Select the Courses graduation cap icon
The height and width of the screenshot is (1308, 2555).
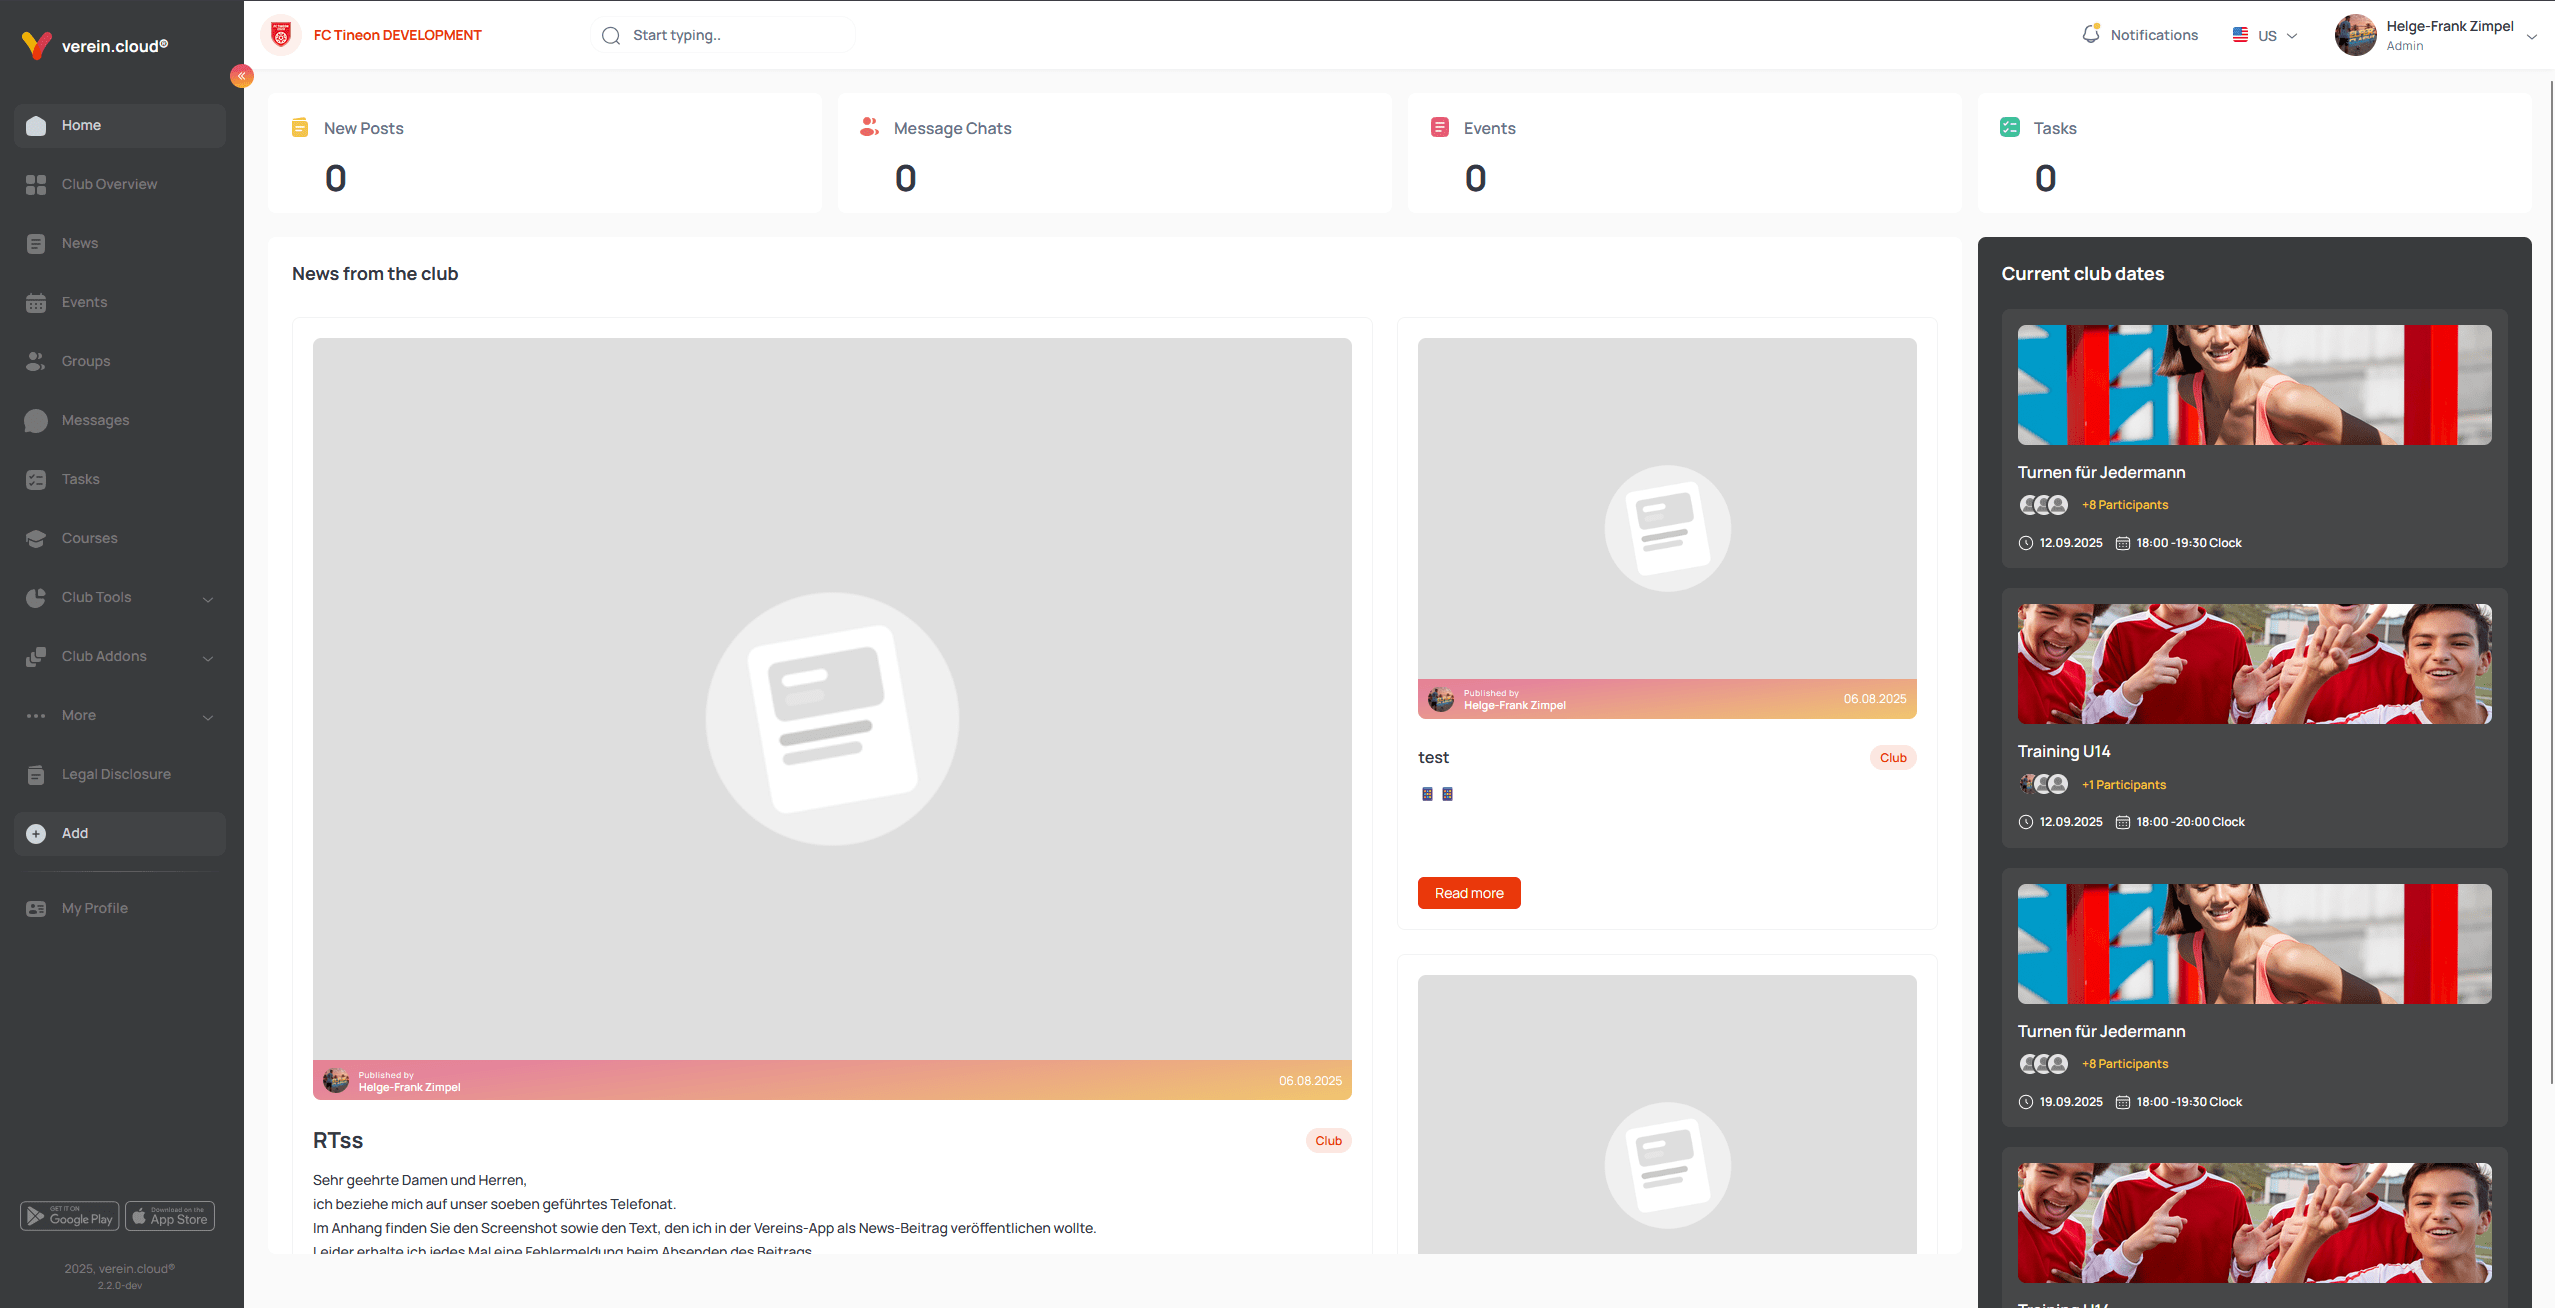pyautogui.click(x=36, y=539)
